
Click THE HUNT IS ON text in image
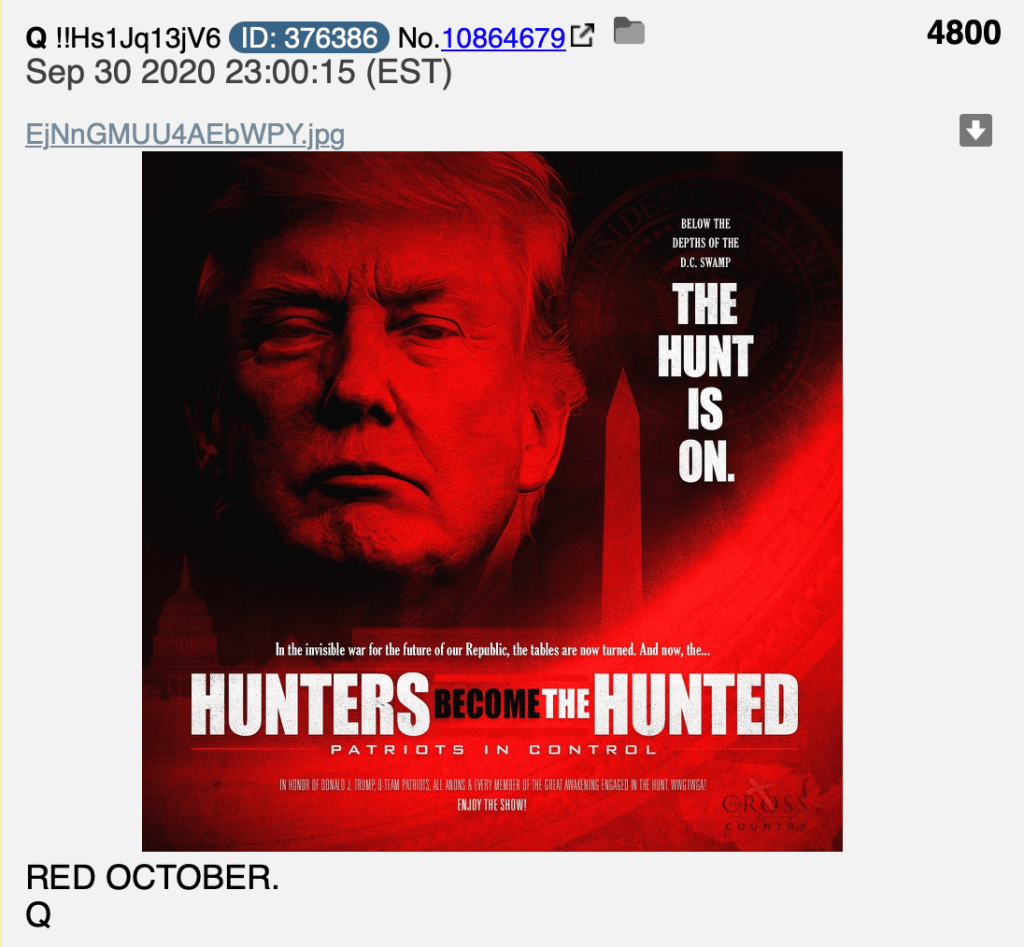coord(706,383)
